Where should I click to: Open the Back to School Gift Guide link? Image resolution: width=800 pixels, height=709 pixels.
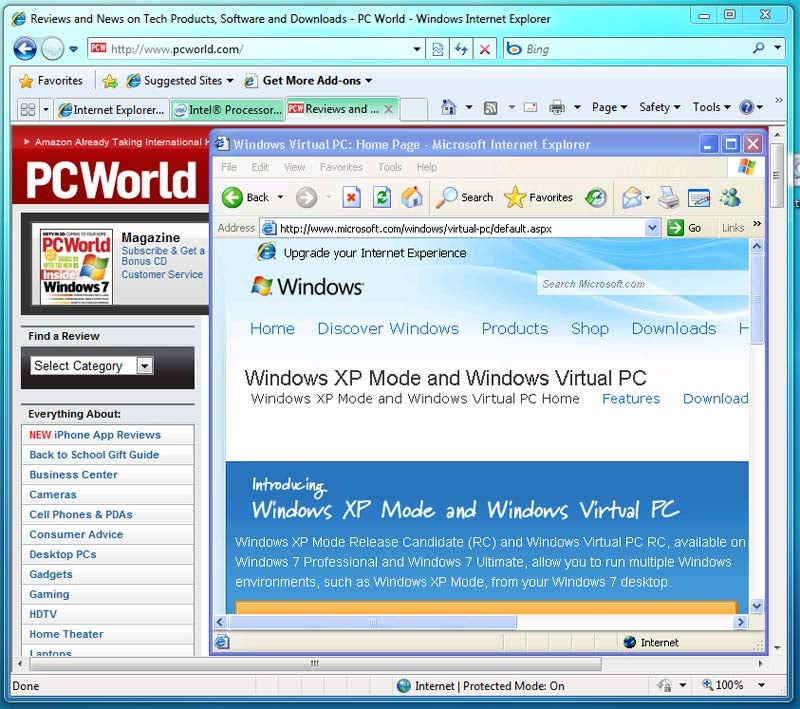coord(94,455)
